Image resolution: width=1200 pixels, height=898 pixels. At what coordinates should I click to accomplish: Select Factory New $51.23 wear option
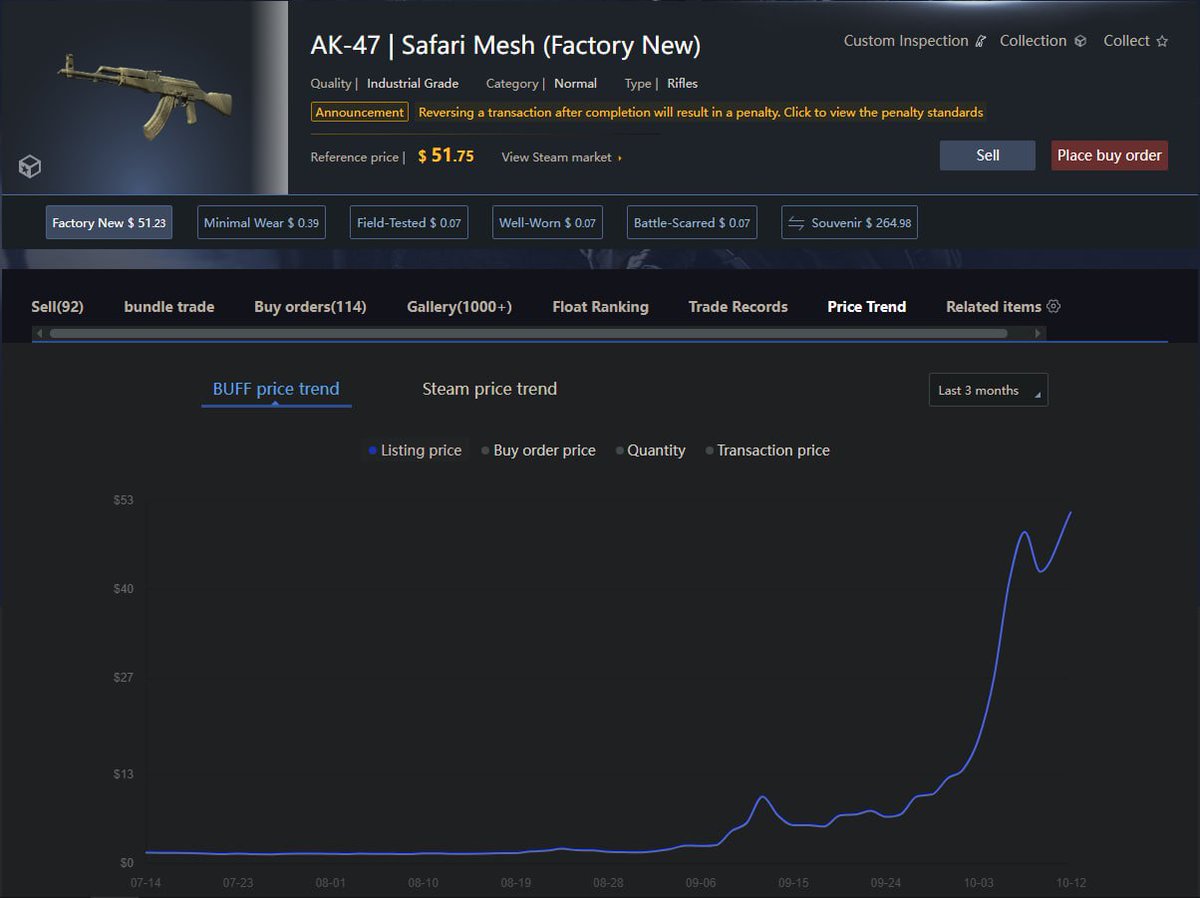tap(109, 223)
